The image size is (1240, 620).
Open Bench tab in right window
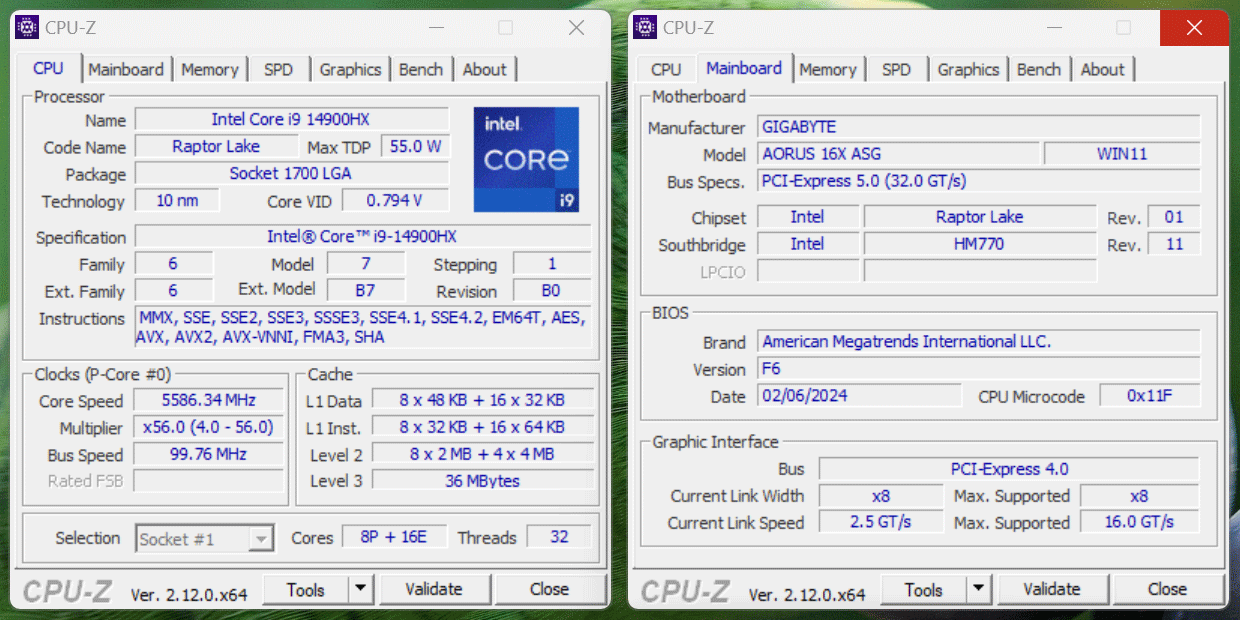click(1039, 70)
